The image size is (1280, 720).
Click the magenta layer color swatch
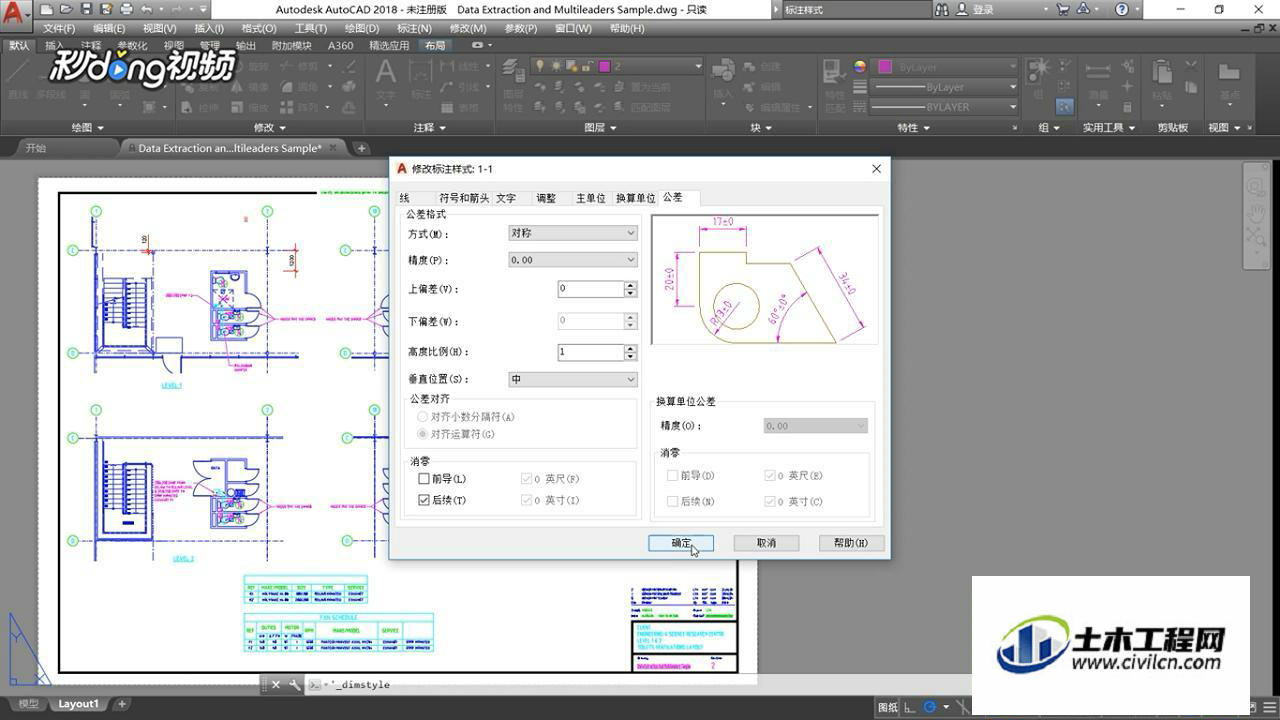(604, 66)
